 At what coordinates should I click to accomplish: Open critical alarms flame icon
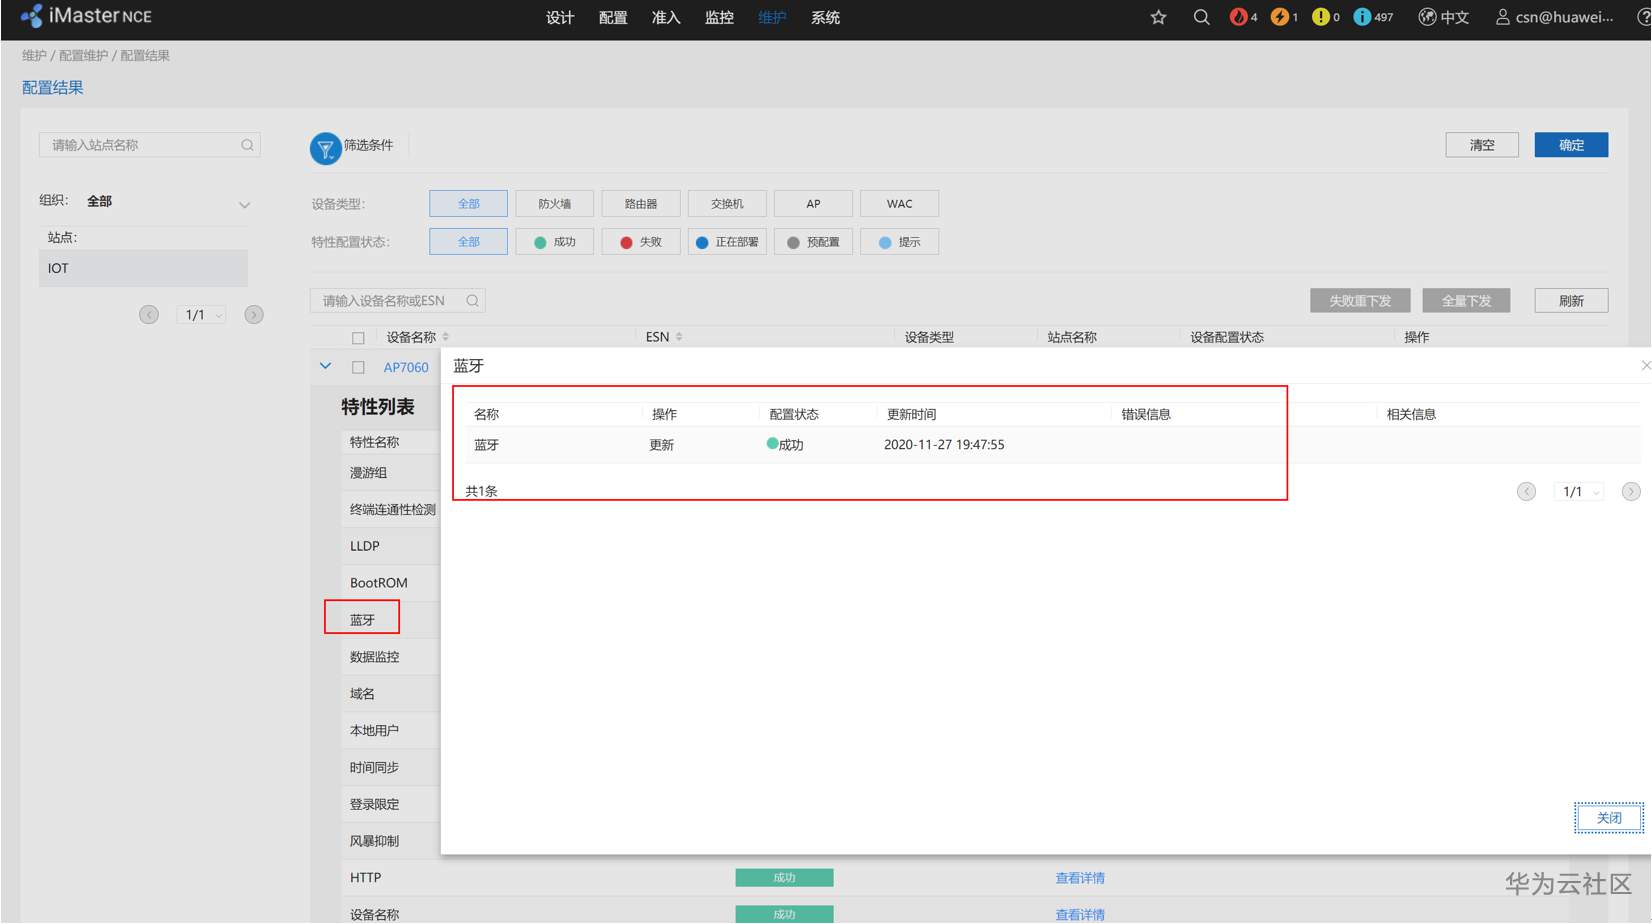point(1239,17)
